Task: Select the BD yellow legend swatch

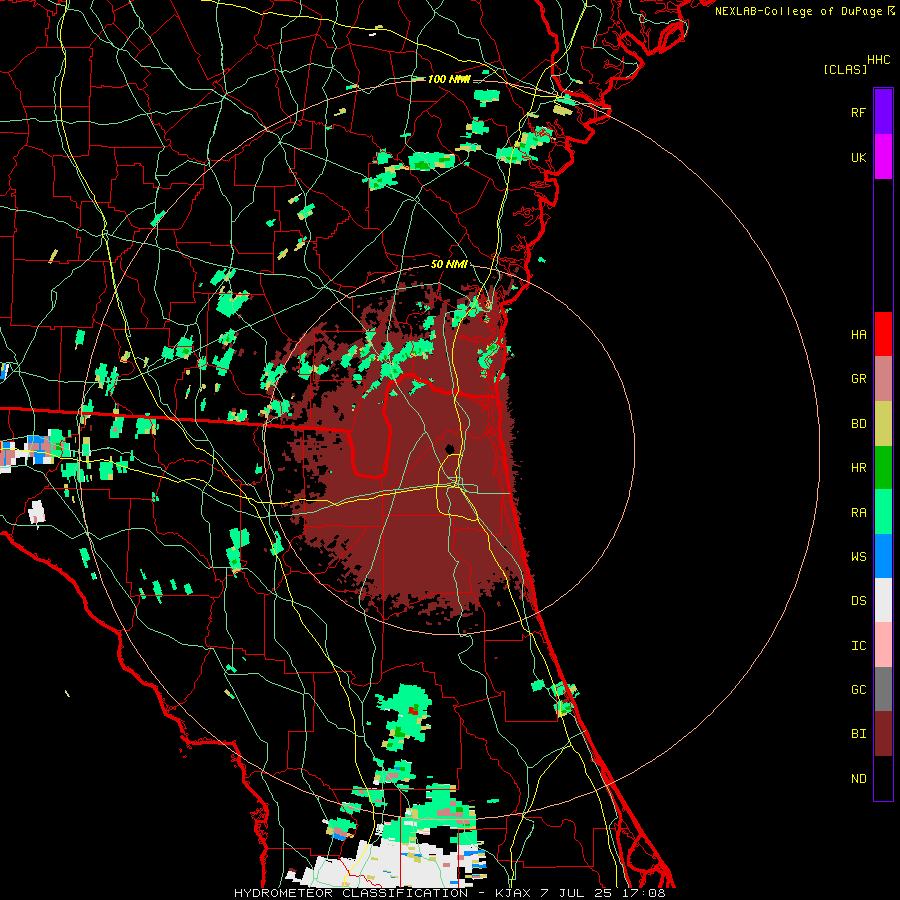Action: pyautogui.click(x=883, y=424)
